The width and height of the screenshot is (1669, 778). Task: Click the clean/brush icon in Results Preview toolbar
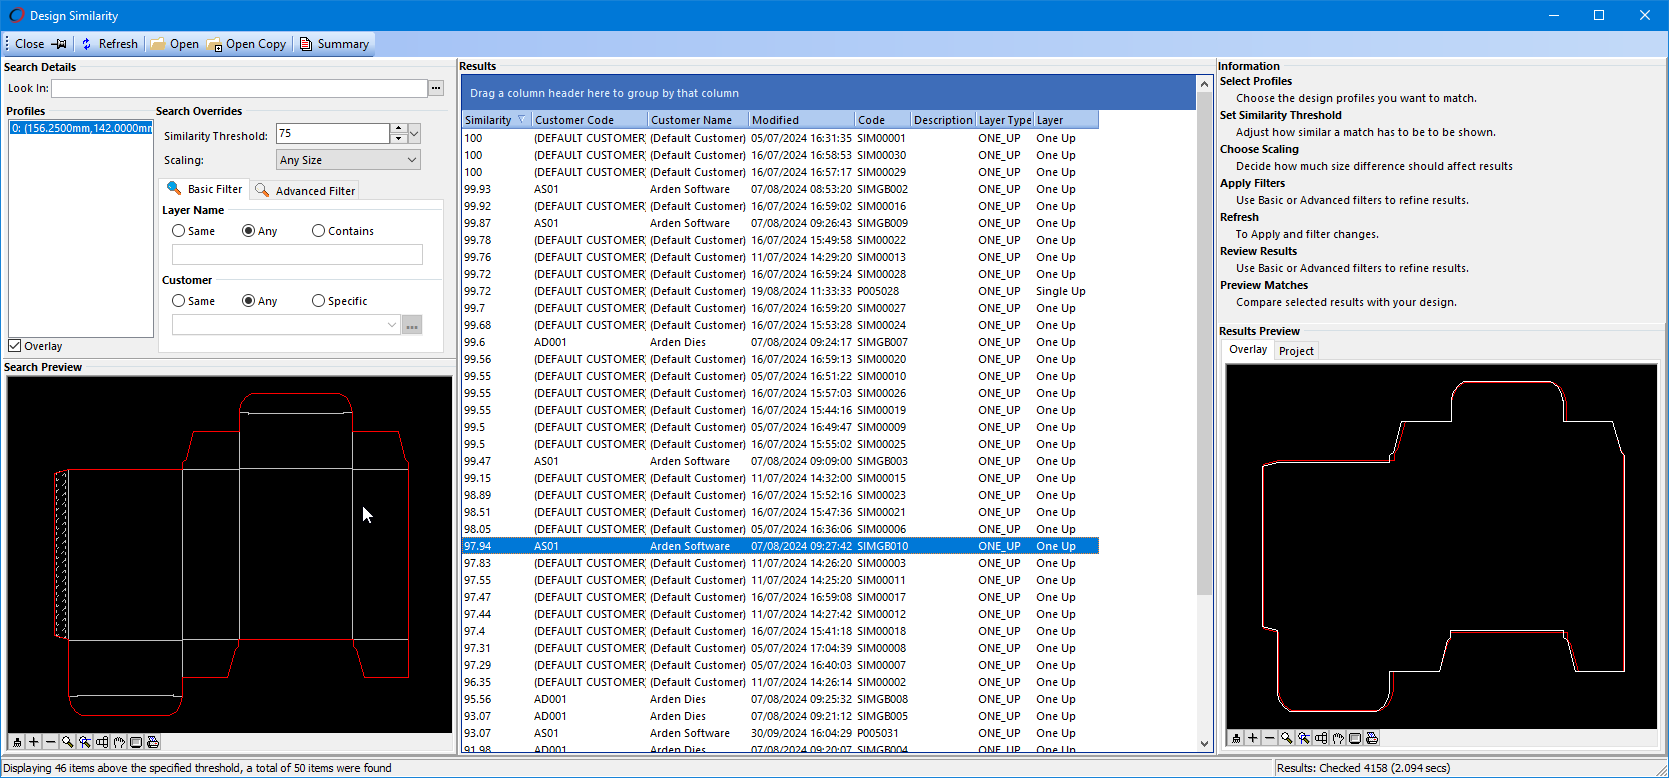pos(1236,738)
